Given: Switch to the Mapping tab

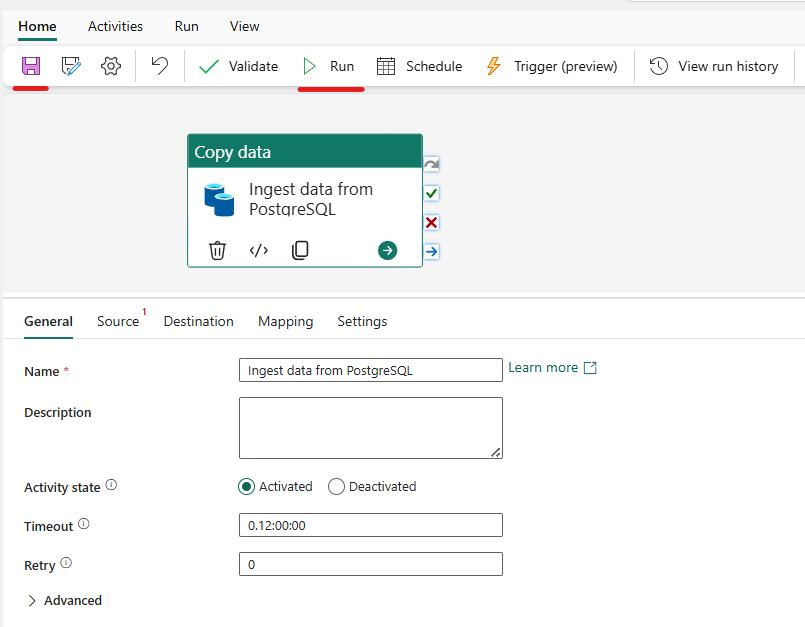Looking at the screenshot, I should coord(285,321).
